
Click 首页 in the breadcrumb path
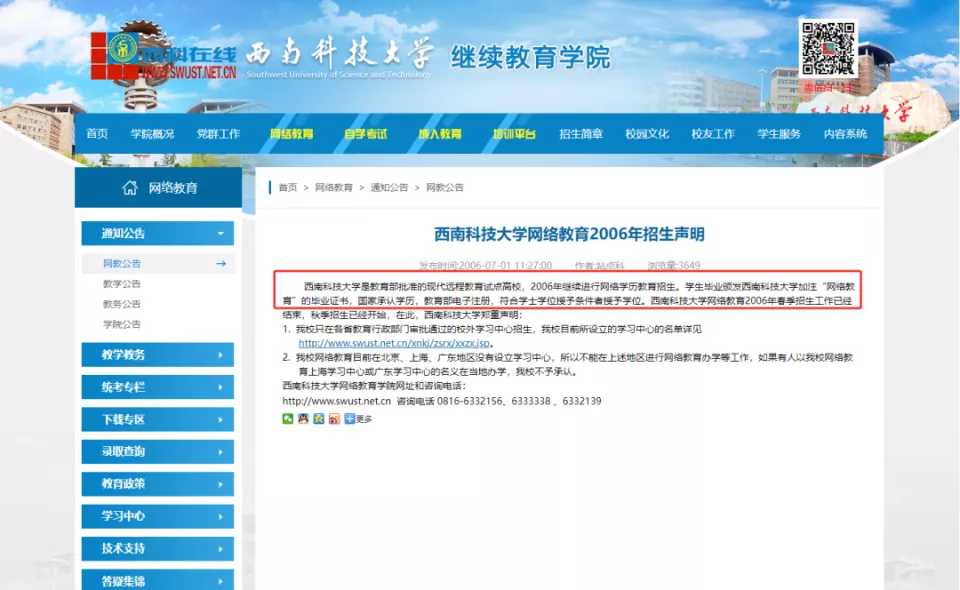click(x=287, y=188)
